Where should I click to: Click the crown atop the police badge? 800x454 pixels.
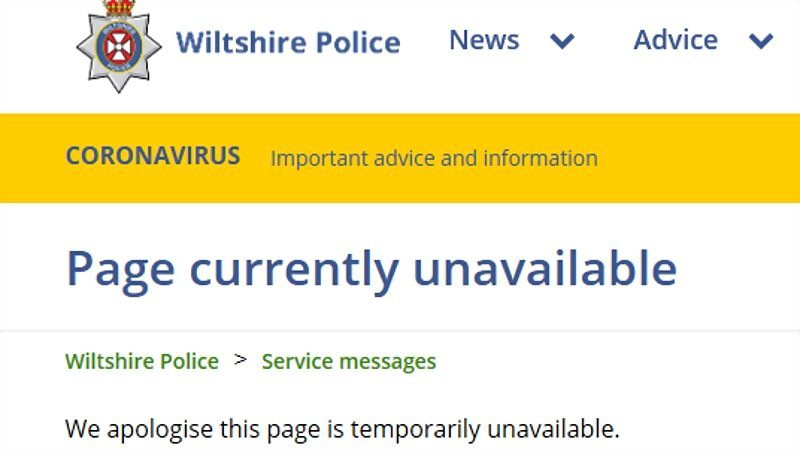[x=119, y=8]
